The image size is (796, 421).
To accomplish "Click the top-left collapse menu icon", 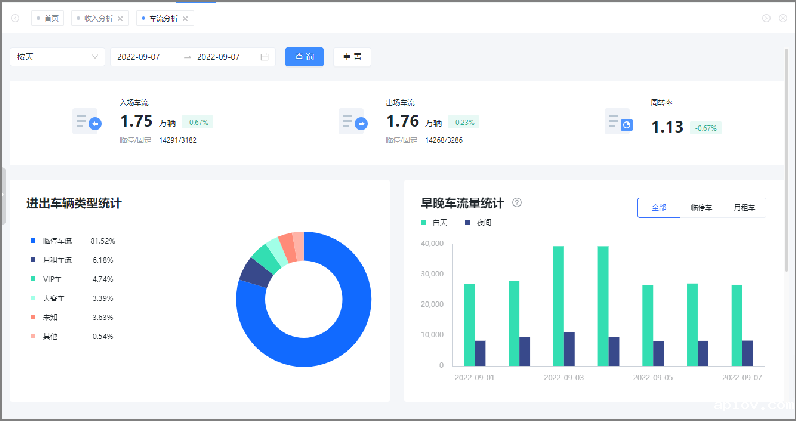I will pos(15,18).
